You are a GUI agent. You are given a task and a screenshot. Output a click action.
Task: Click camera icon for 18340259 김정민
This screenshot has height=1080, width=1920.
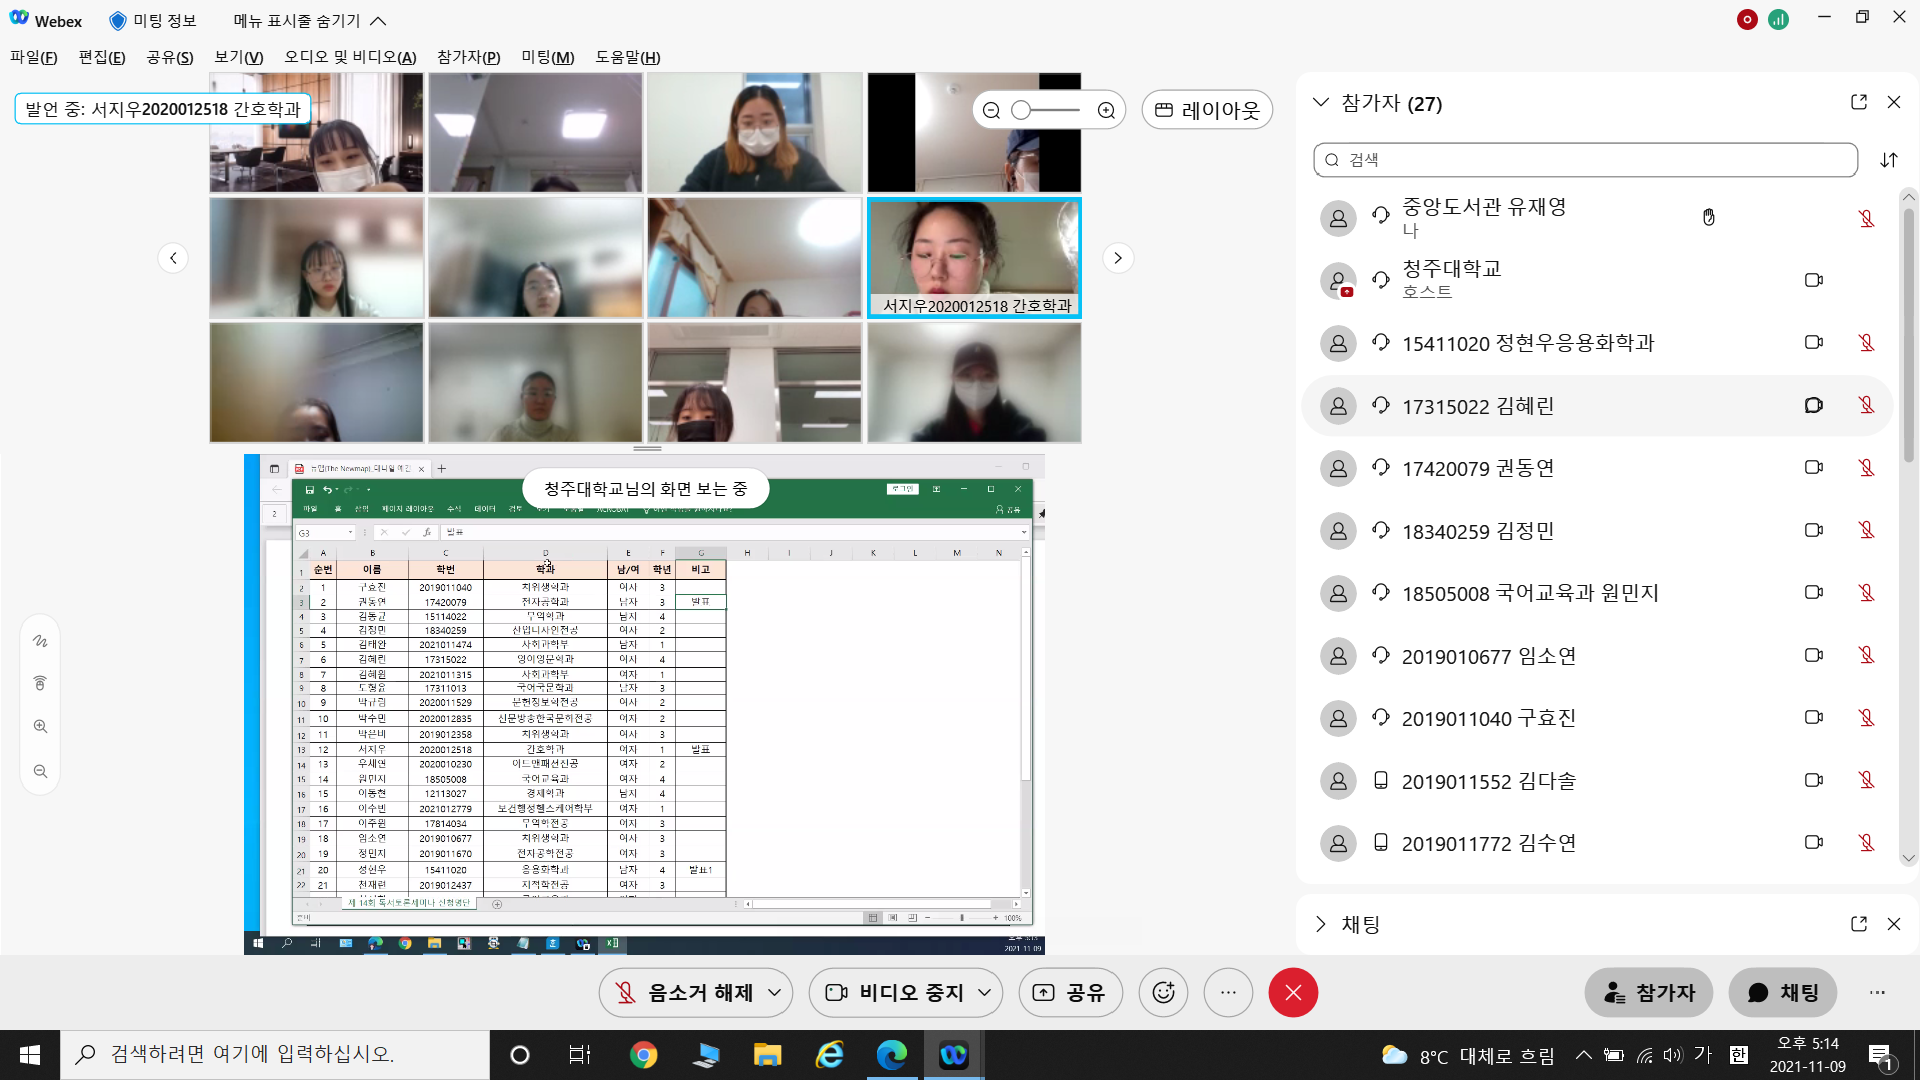[x=1813, y=530]
